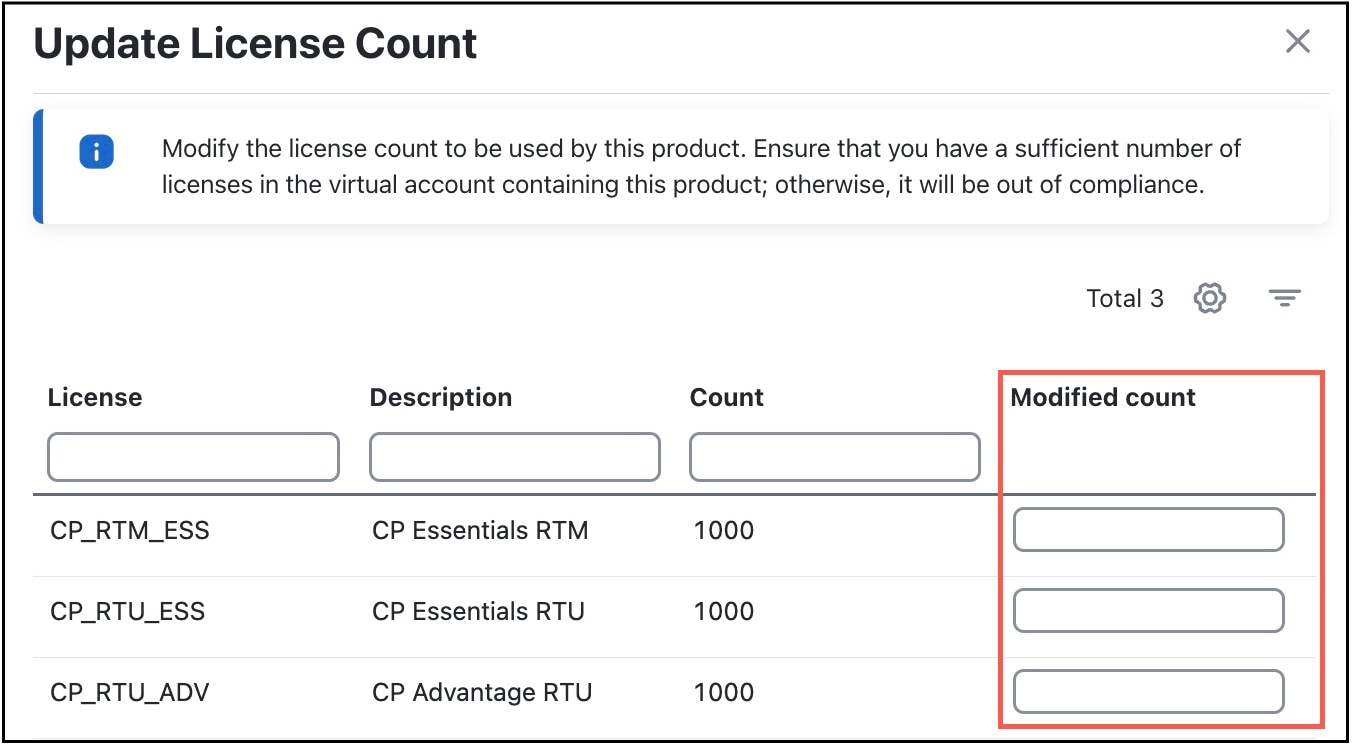Click count 1000 in CP_RTU_ESS row
Image resolution: width=1352 pixels, height=745 pixels.
click(724, 611)
